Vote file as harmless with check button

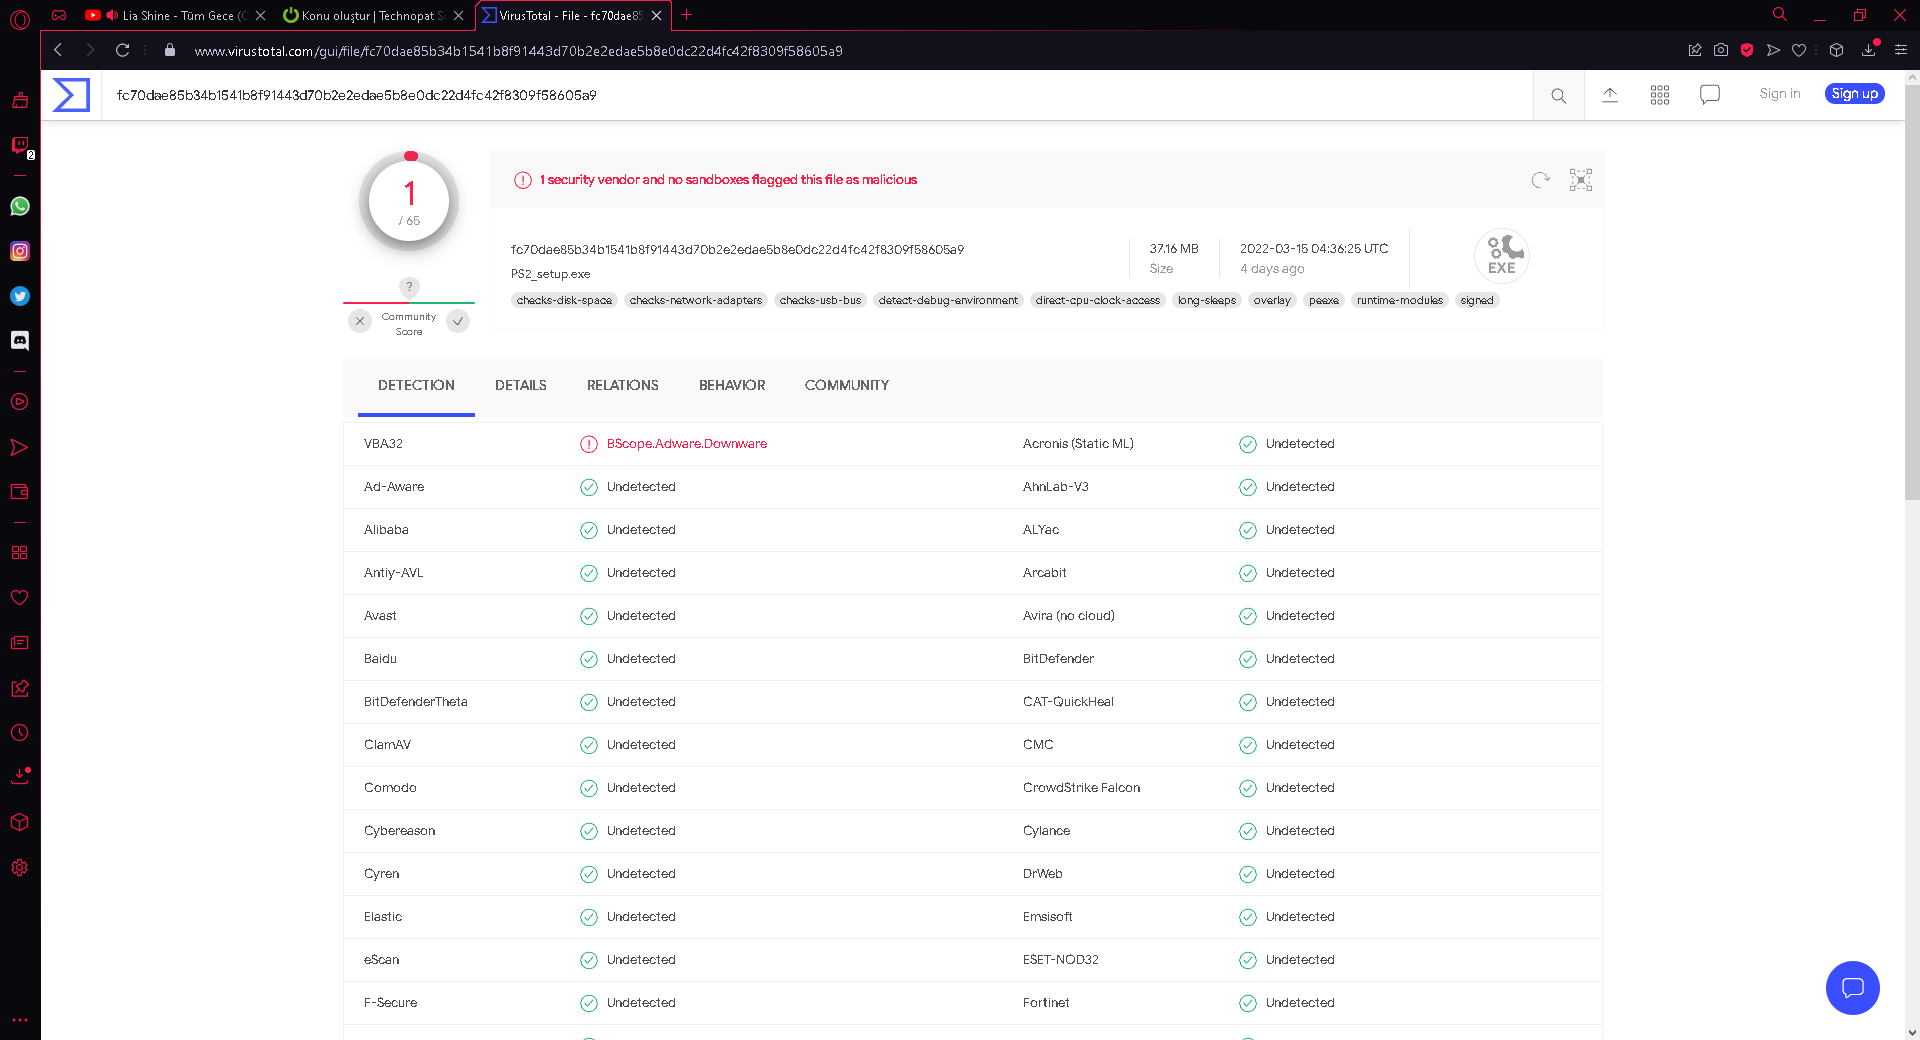click(458, 321)
